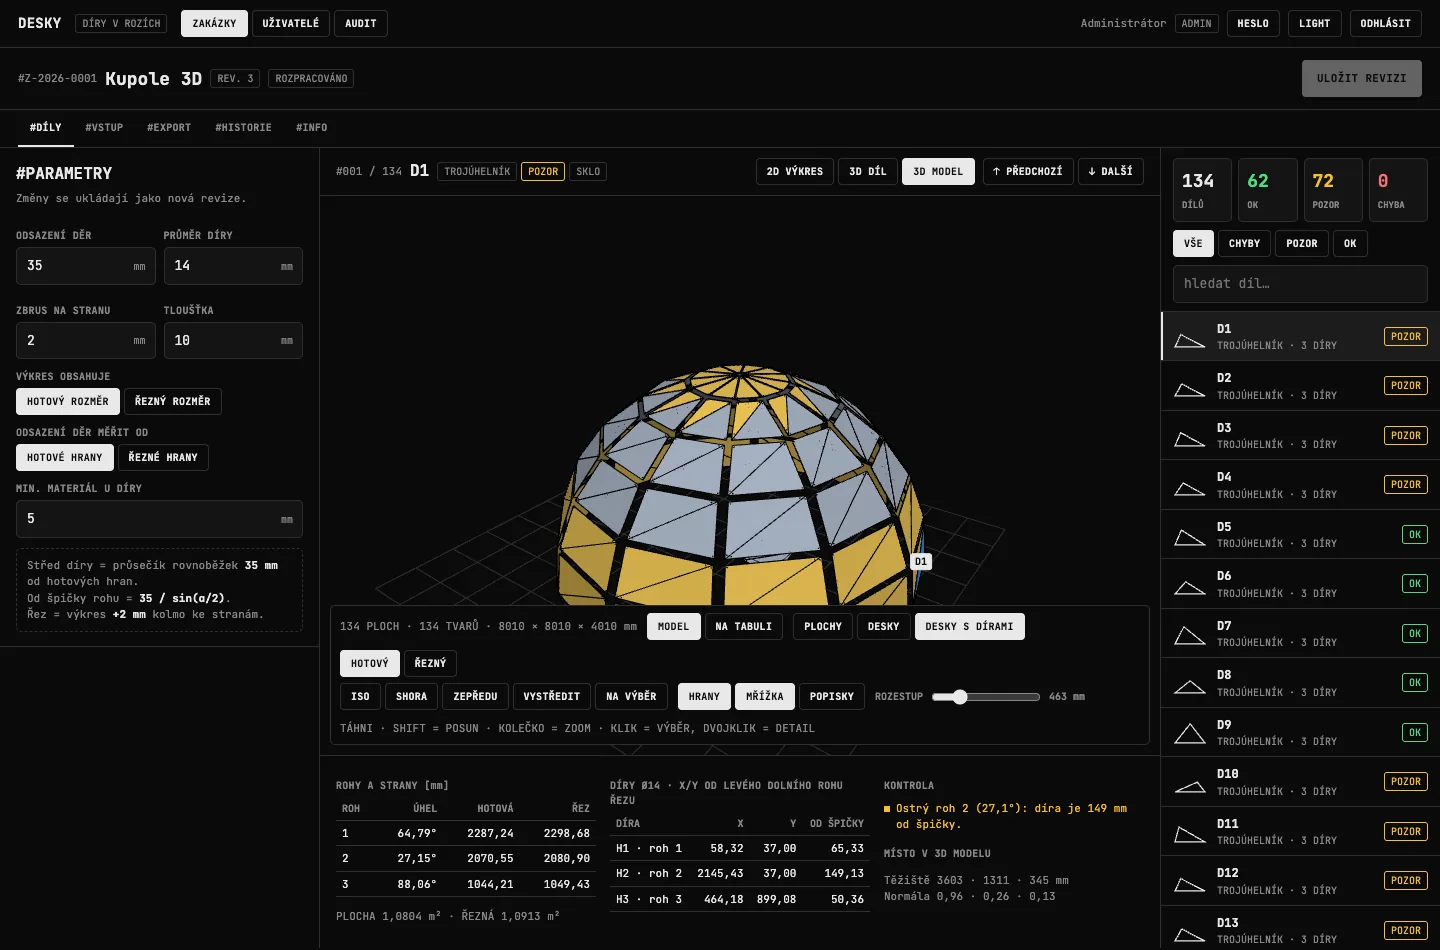Viewport: 1440px width, 950px height.
Task: Select the triangle icon of part D7
Action: 1189,636
